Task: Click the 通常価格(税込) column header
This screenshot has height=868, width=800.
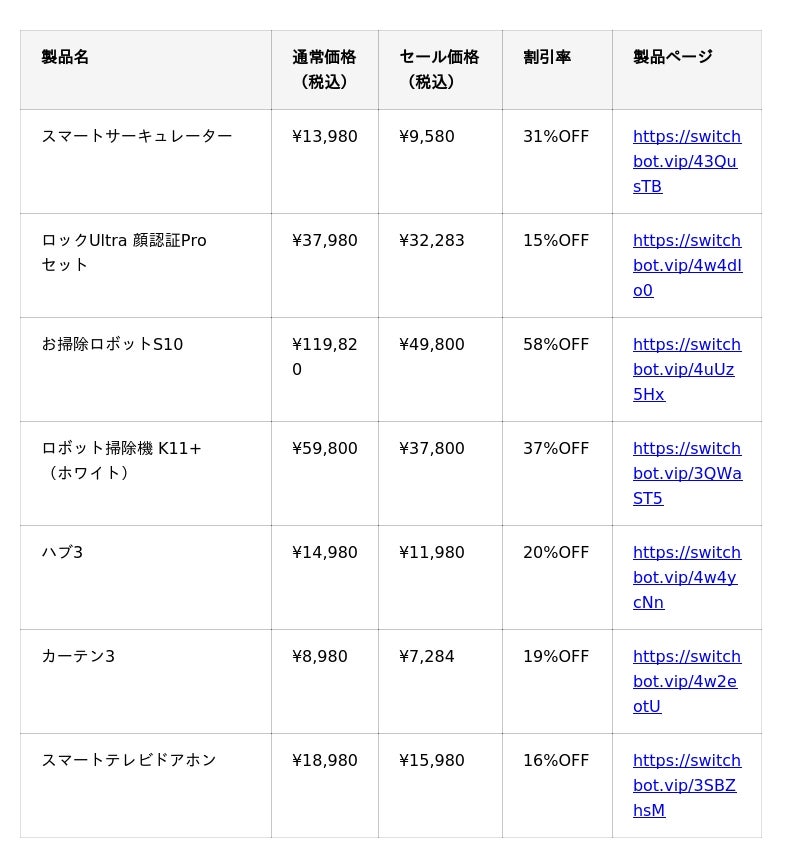Action: pyautogui.click(x=325, y=70)
